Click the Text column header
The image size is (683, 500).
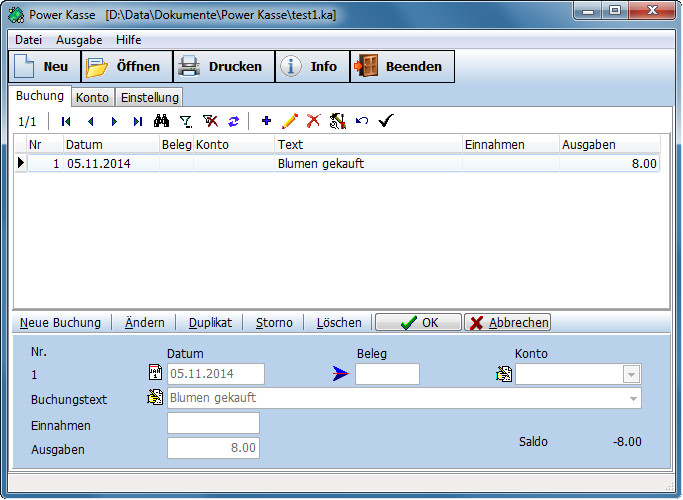369,145
